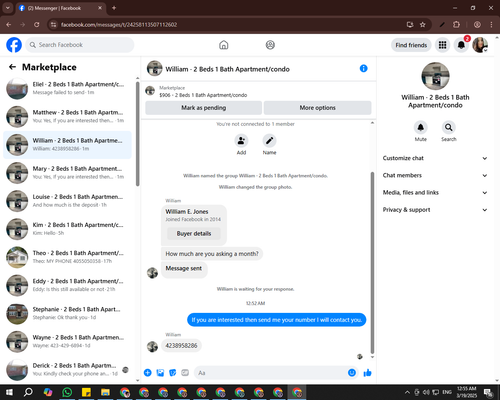500x400 pixels.
Task: Open Matthew - 2 Beds 1 Bath conversation
Action: (x=67, y=116)
